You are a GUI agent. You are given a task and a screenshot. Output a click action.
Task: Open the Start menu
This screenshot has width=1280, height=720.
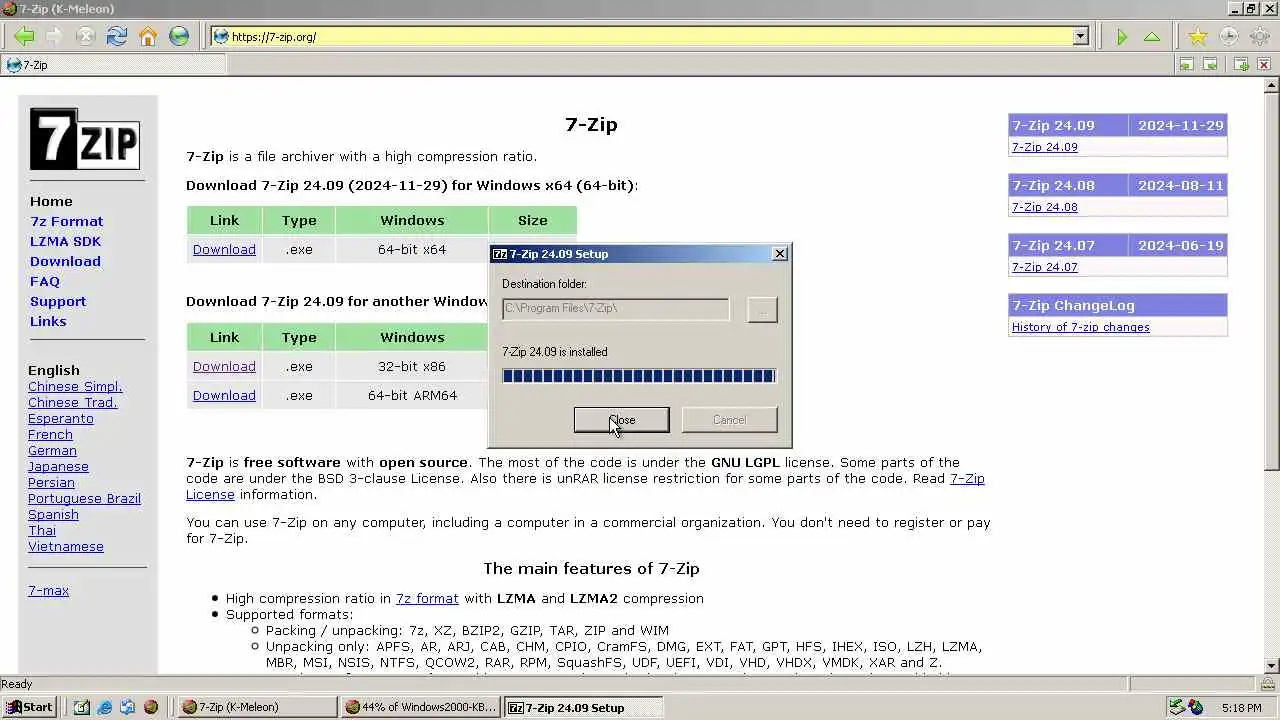click(30, 707)
